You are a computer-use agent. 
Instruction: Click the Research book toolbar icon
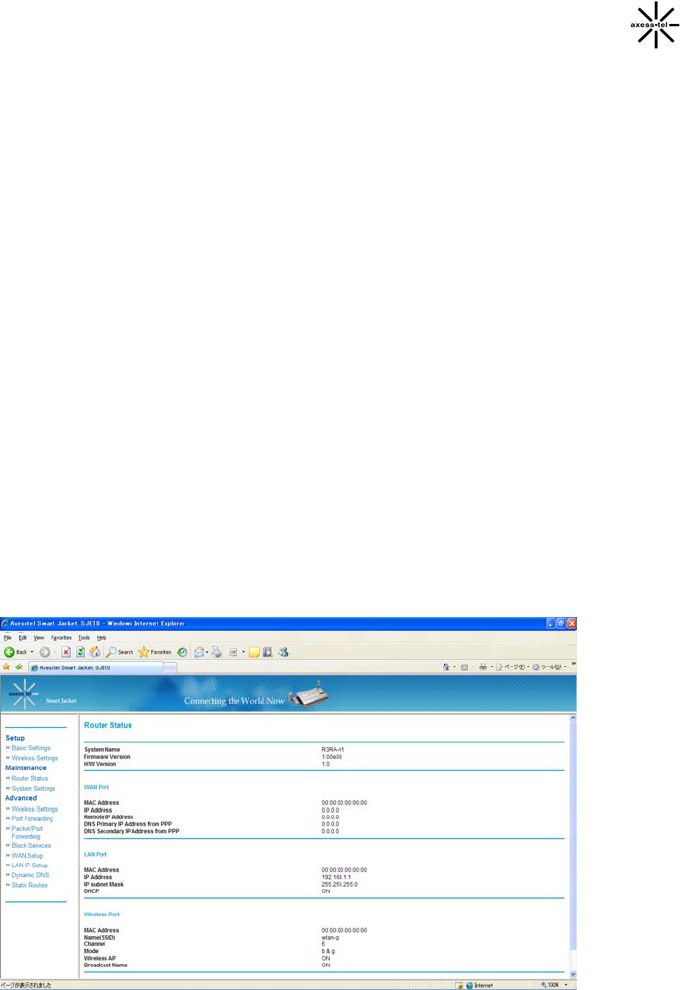click(x=268, y=652)
